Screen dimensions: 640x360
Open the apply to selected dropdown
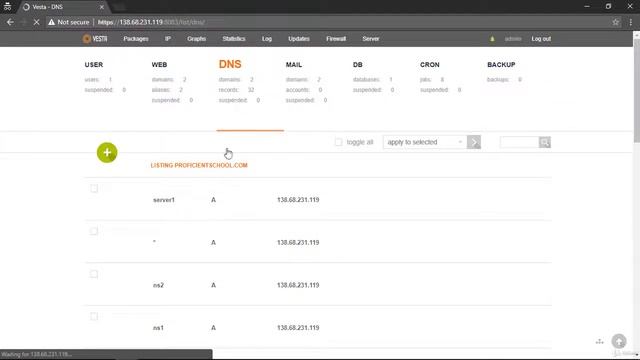coord(425,142)
